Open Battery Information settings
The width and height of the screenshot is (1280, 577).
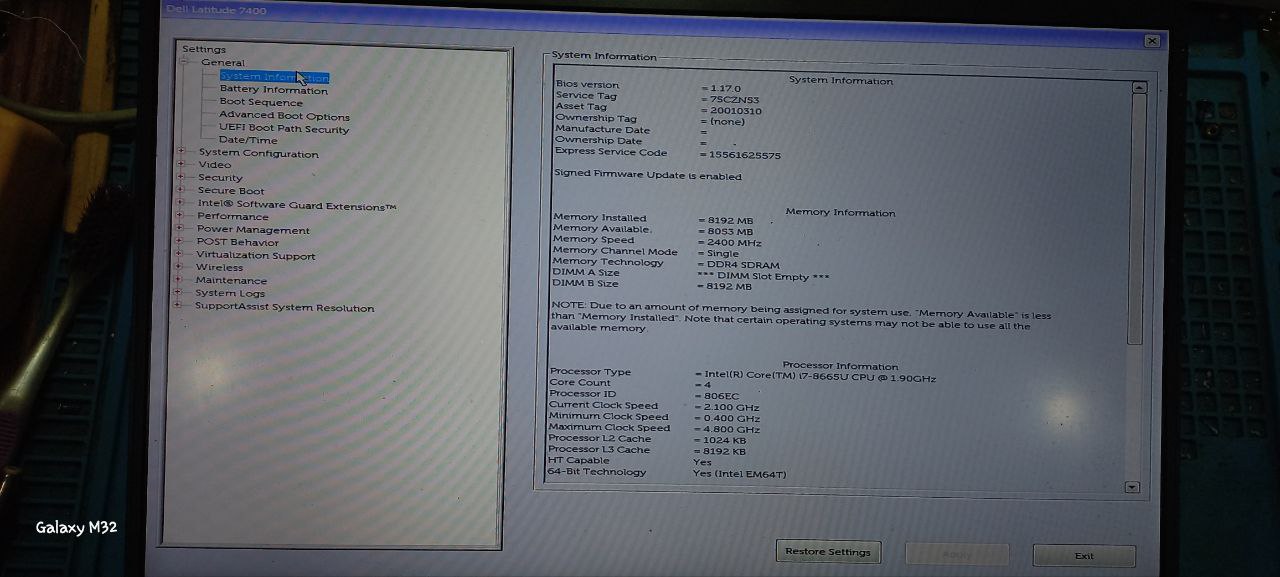pyautogui.click(x=273, y=90)
